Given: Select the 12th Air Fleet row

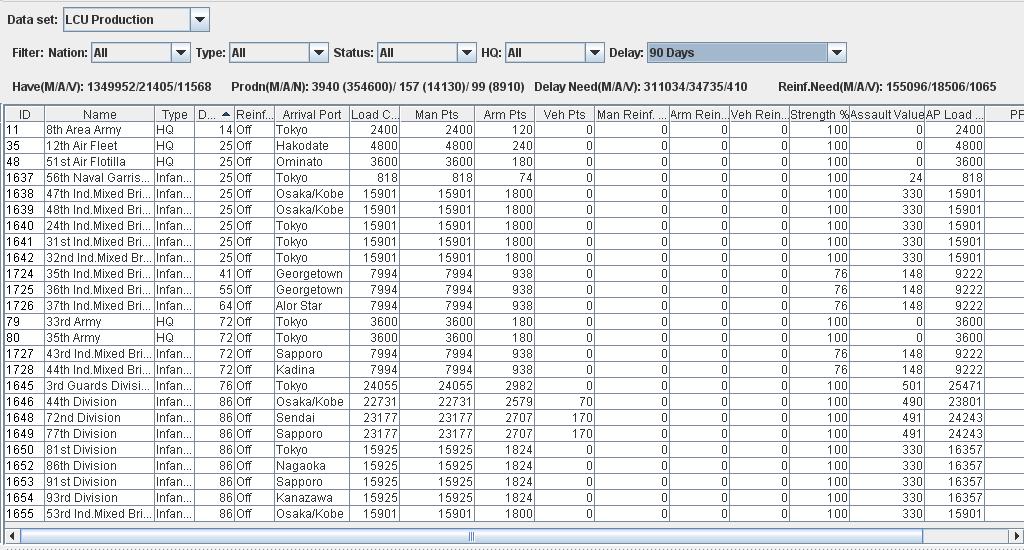Looking at the screenshot, I should (x=514, y=146).
